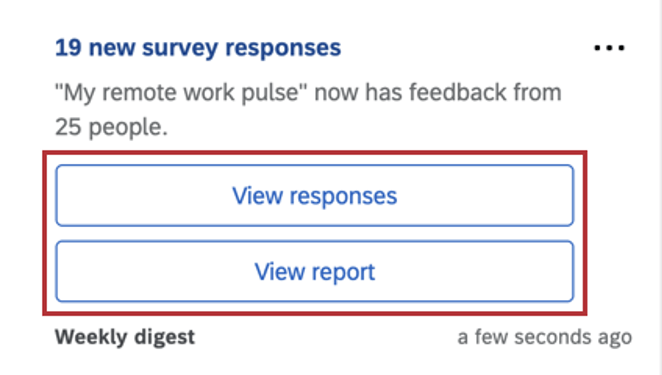This screenshot has height=375, width=662.
Task: Open responses for My remote work pulse
Action: (x=315, y=196)
